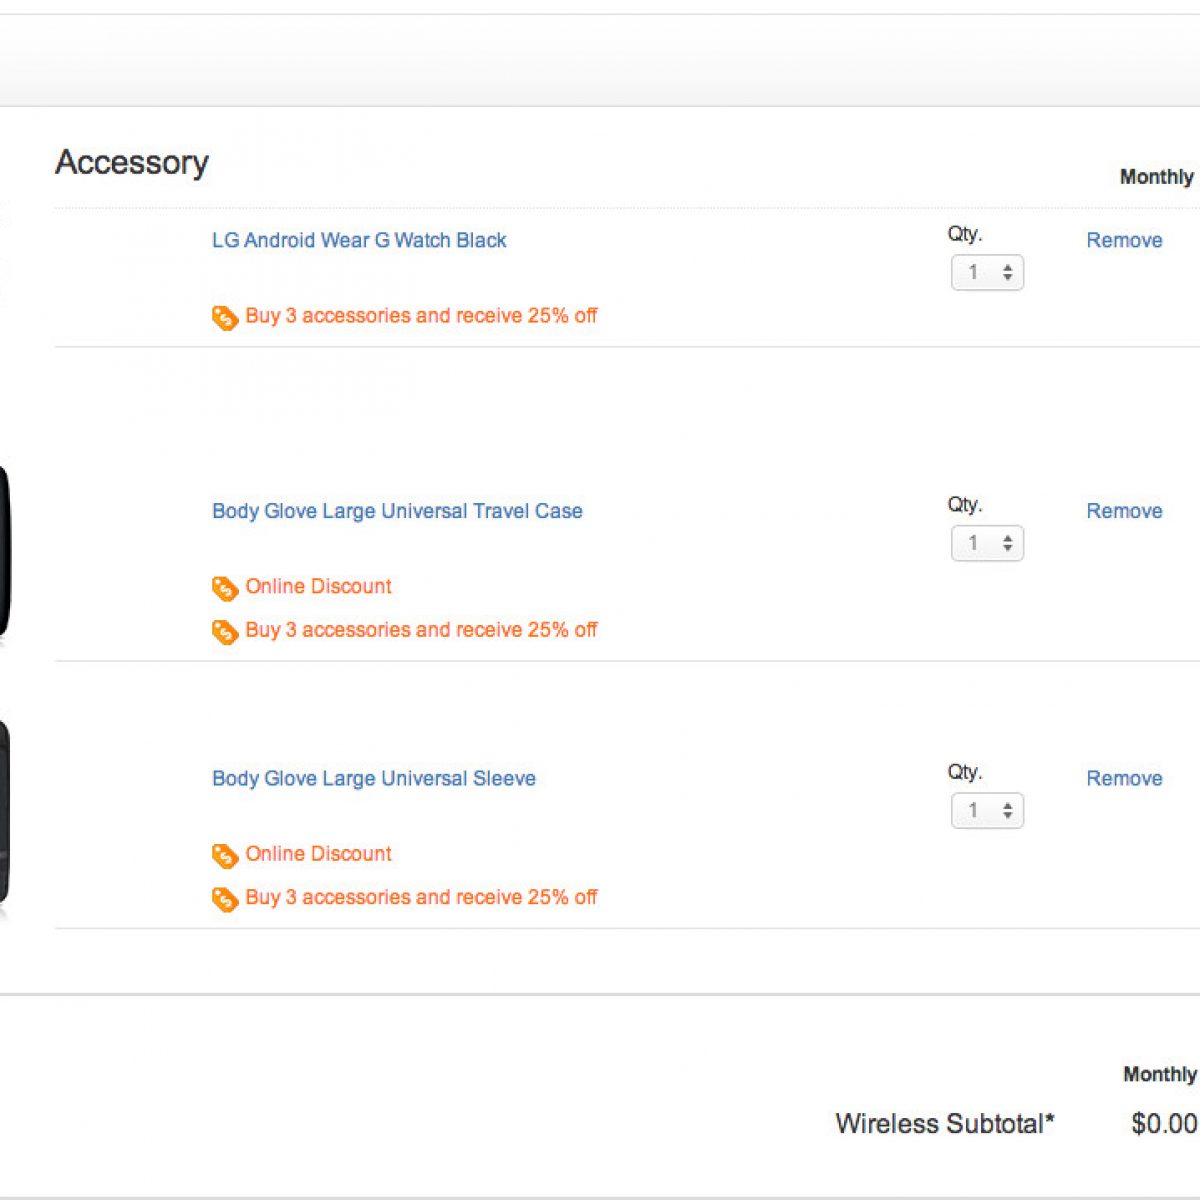Click 25% off tag icon for Travel Case
The width and height of the screenshot is (1200, 1200).
[224, 632]
